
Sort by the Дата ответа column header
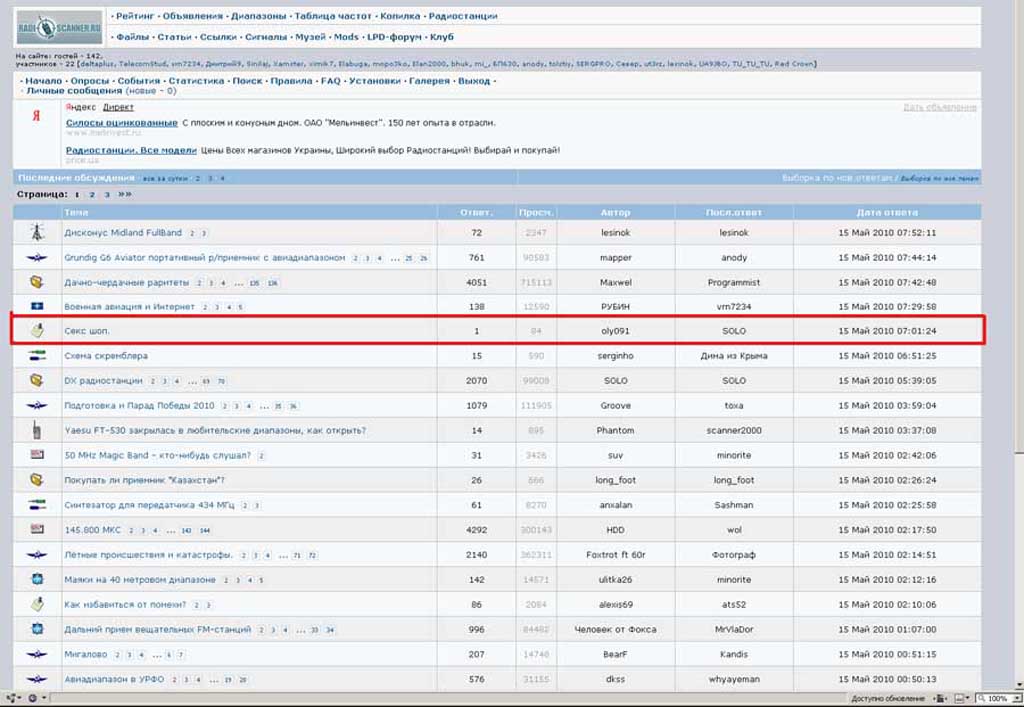coord(887,212)
